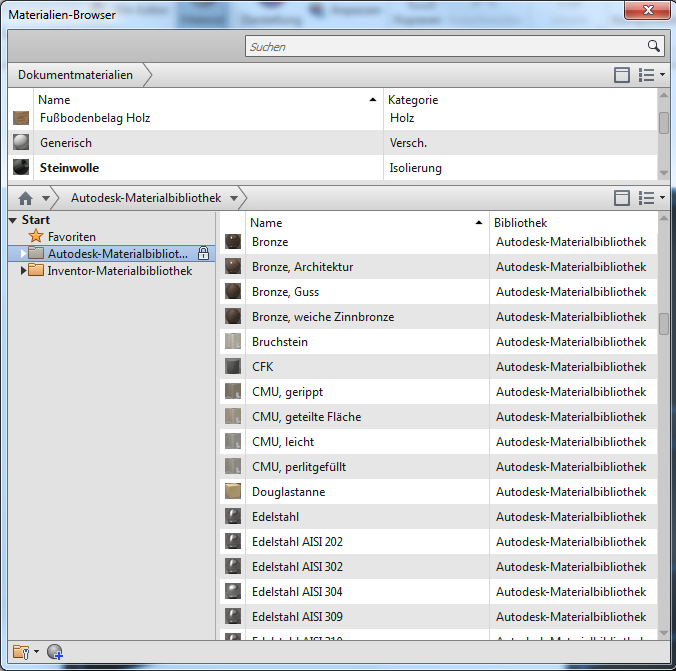Image resolution: width=676 pixels, height=671 pixels.
Task: Click CMU, leicht material swatch
Action: [x=233, y=442]
